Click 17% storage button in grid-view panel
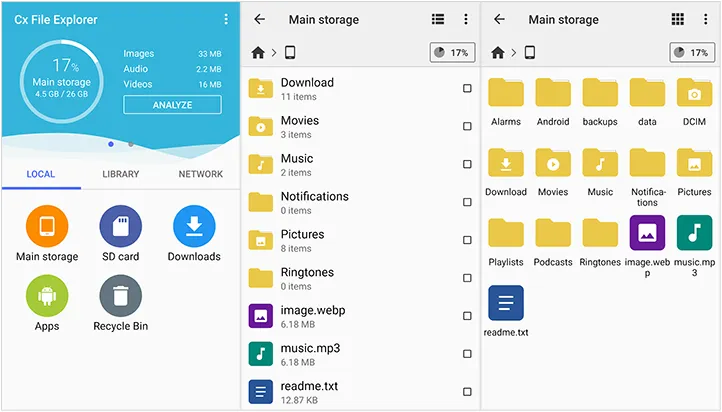Image resolution: width=722 pixels, height=412 pixels. coord(692,52)
